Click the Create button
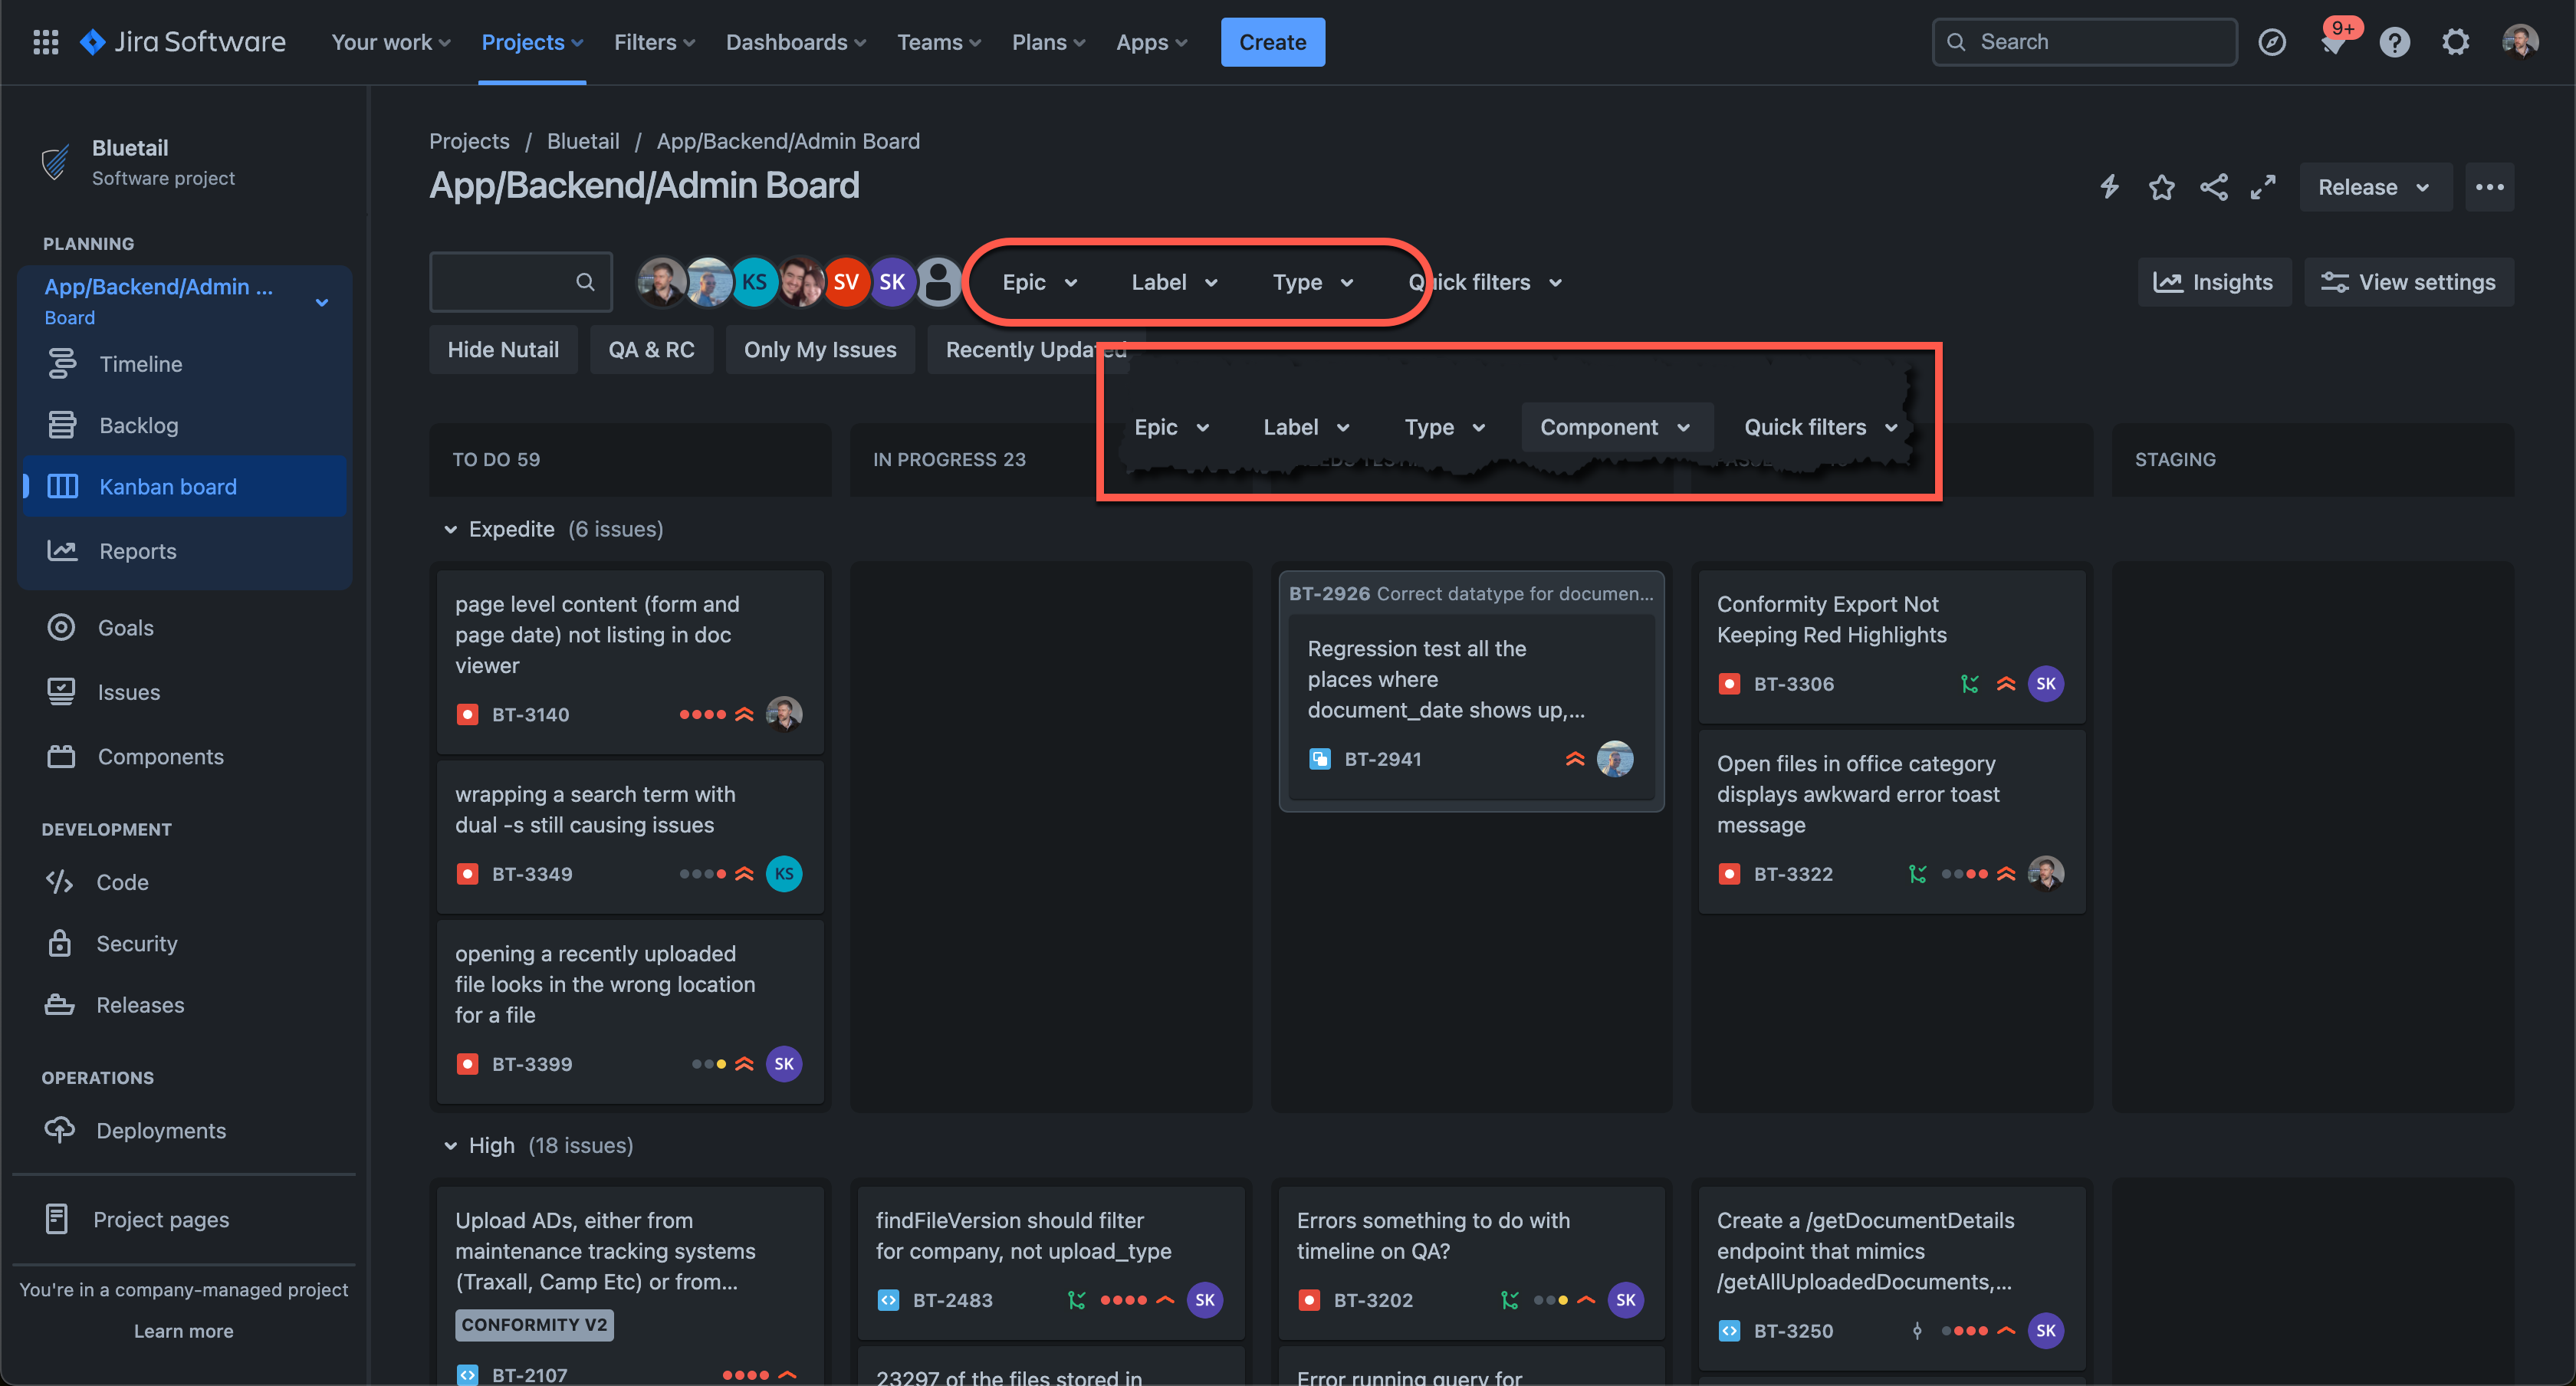The height and width of the screenshot is (1386, 2576). point(1272,42)
